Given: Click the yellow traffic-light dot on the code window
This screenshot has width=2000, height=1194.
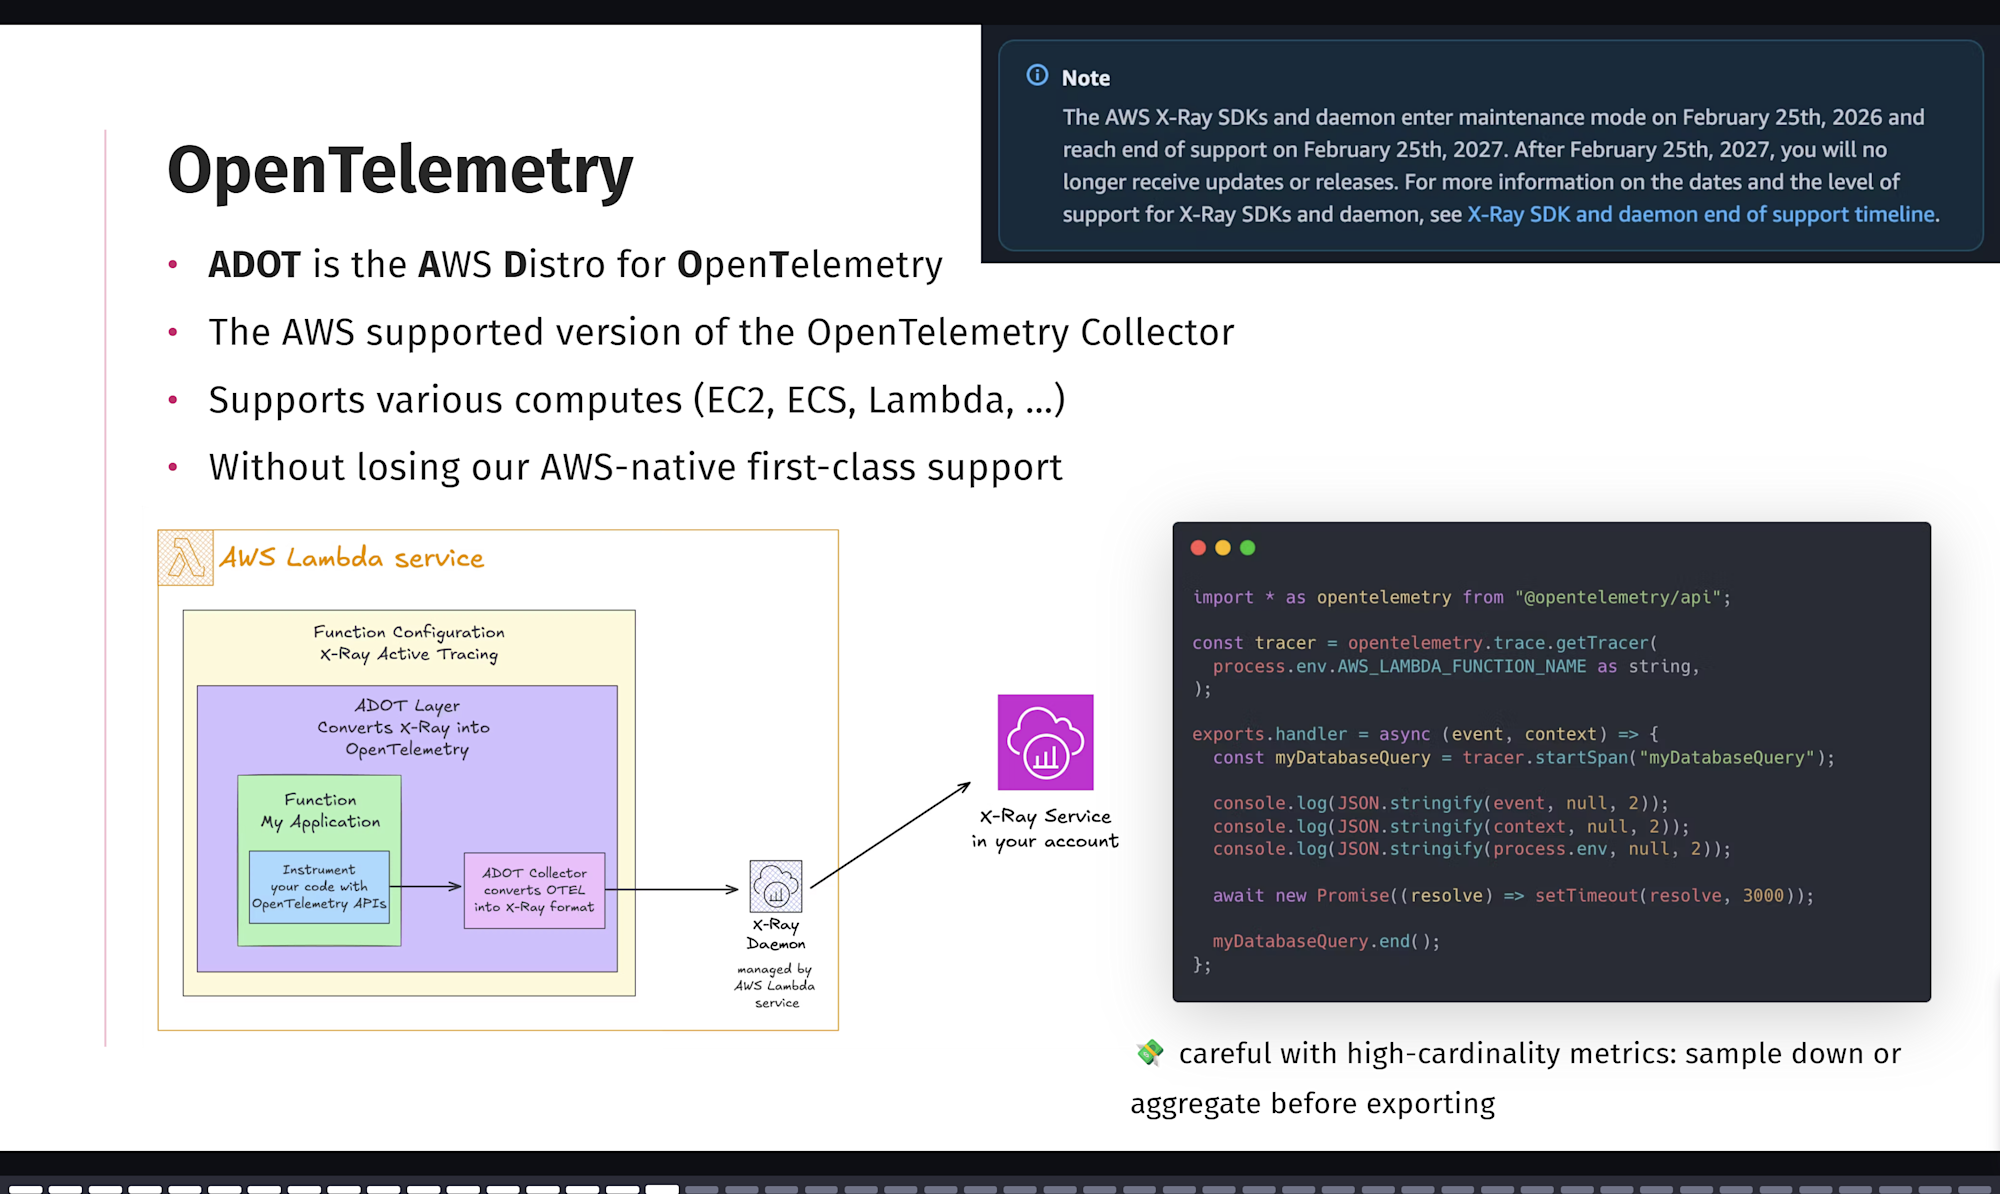Looking at the screenshot, I should [1222, 548].
